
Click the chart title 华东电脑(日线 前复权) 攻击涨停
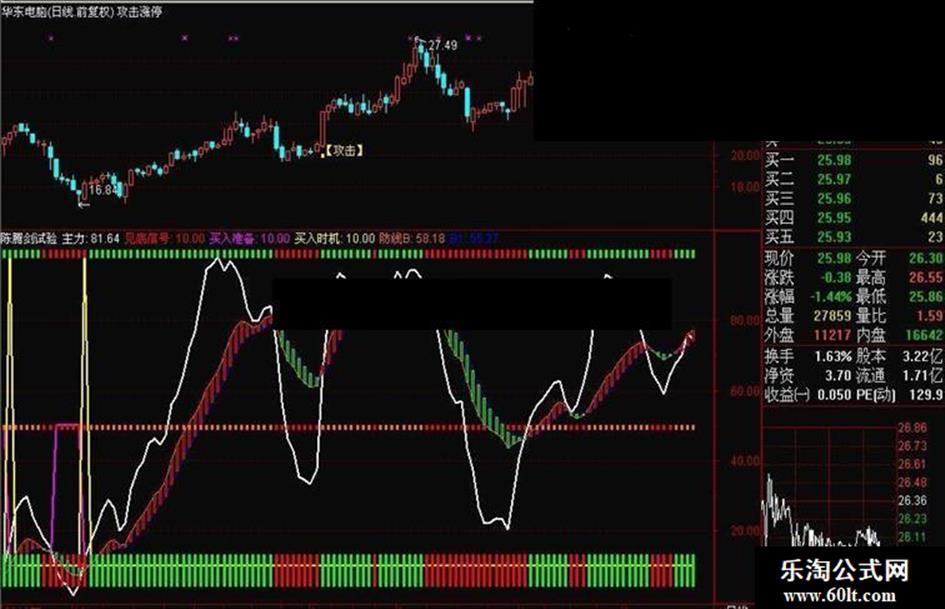coord(81,11)
